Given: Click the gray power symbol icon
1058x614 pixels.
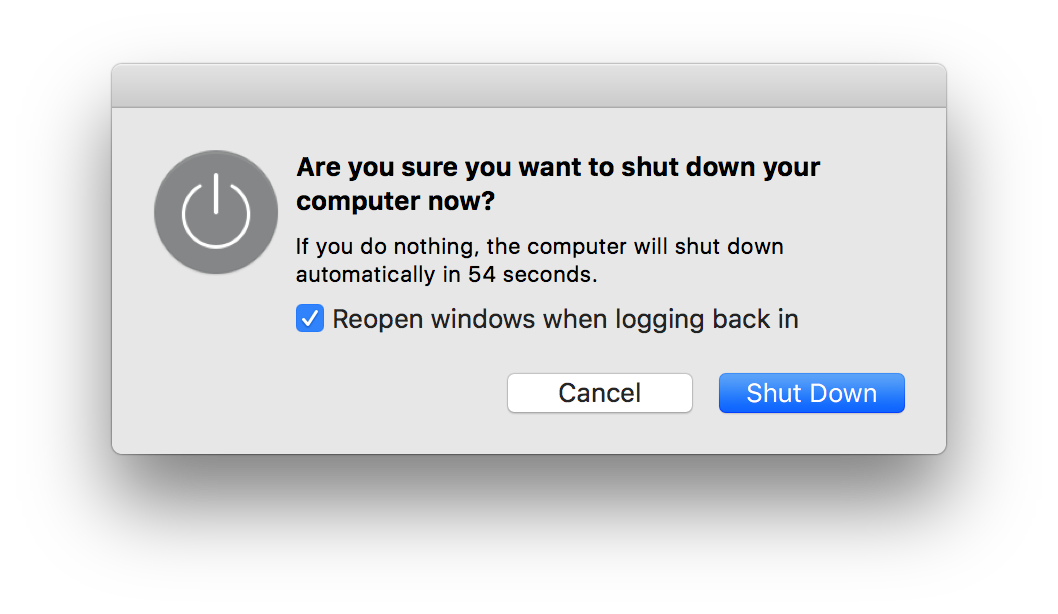Looking at the screenshot, I should coord(216,212).
